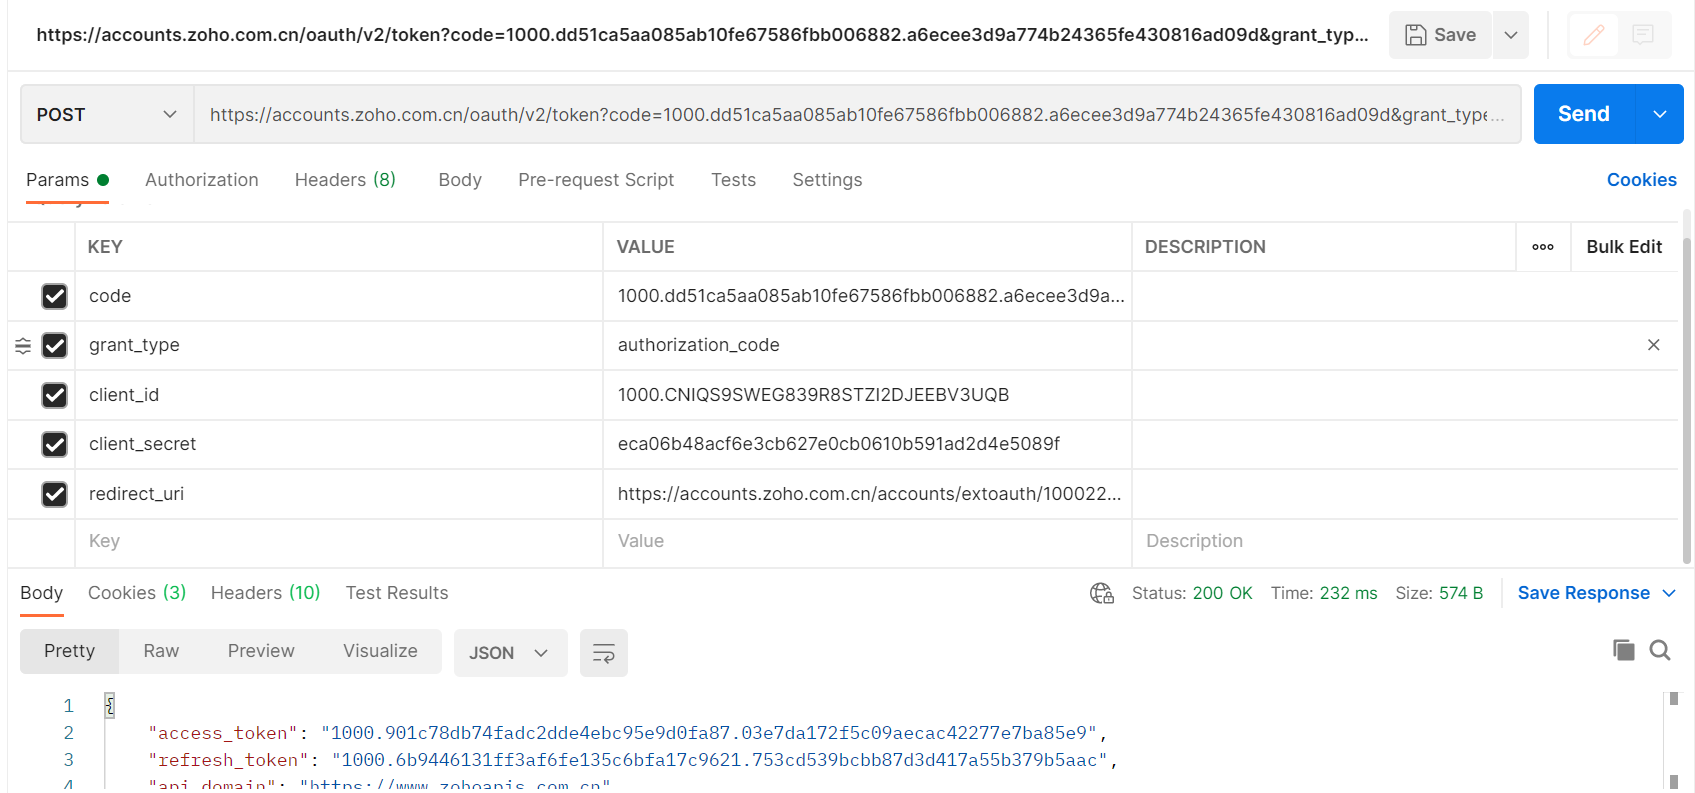Click the pencil edit icon
Viewport: 1695px width, 793px height.
(1594, 35)
